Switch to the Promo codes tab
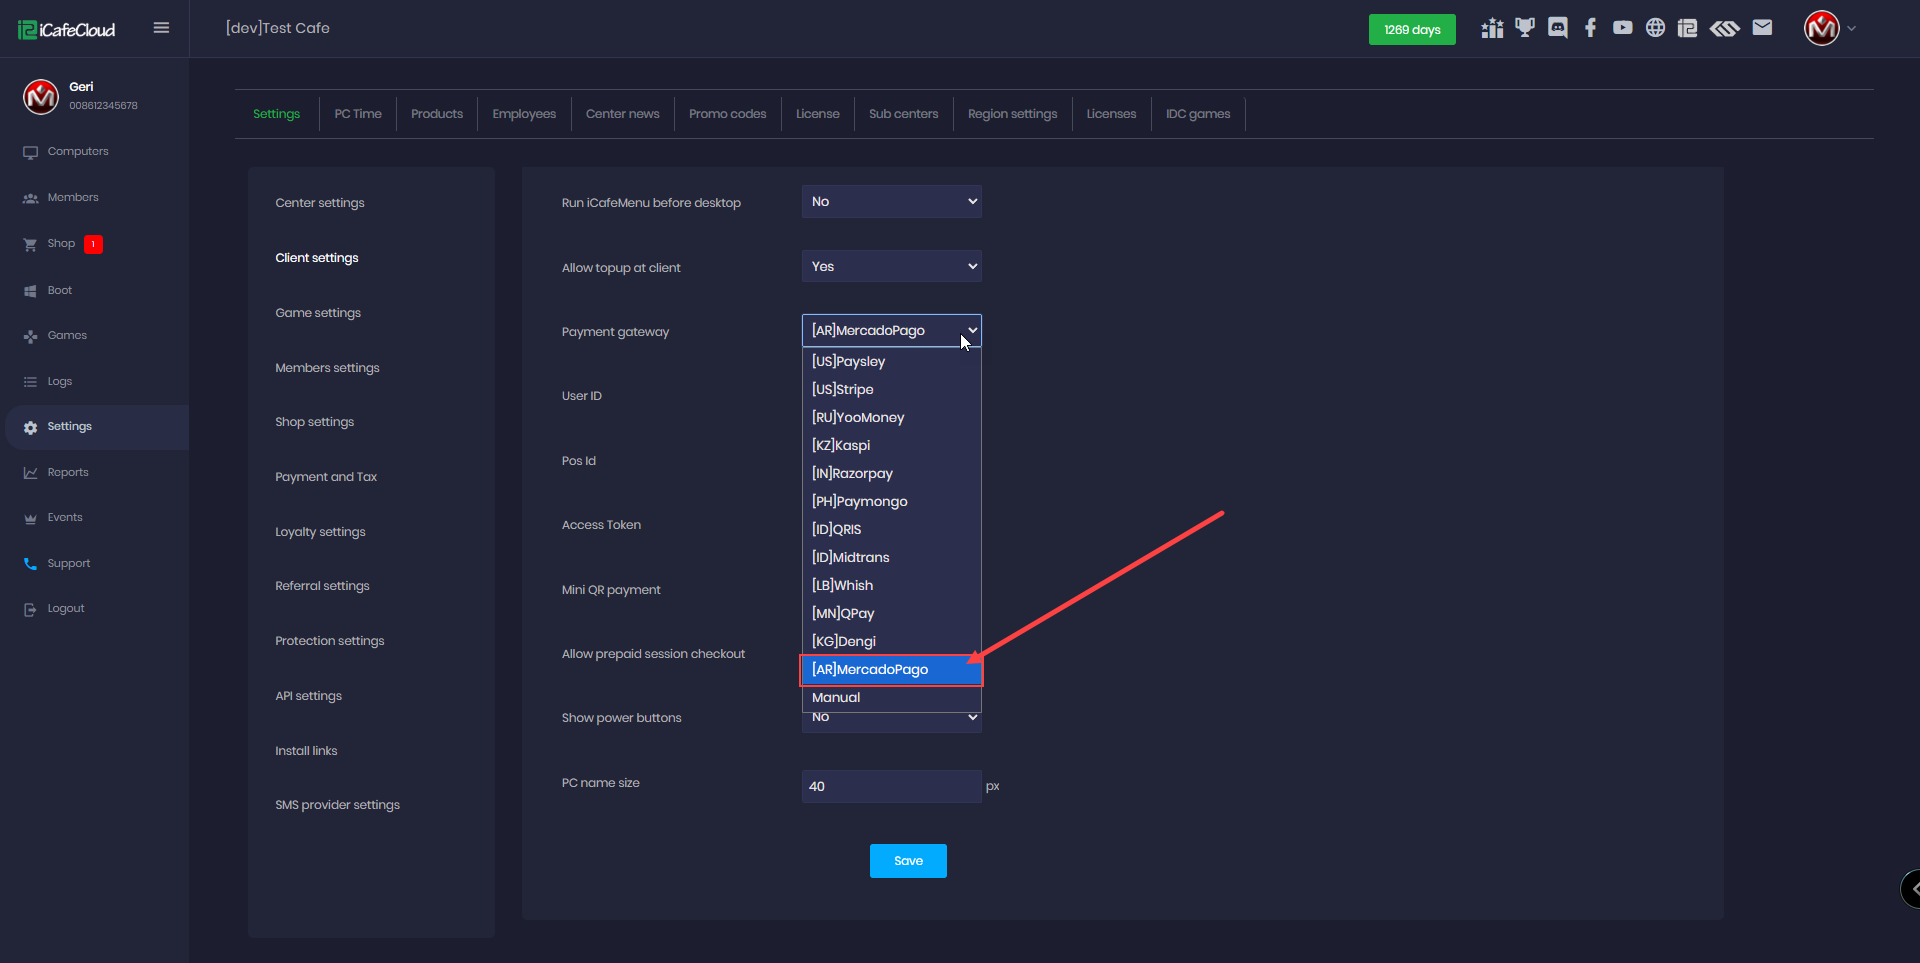The width and height of the screenshot is (1920, 963). click(727, 114)
